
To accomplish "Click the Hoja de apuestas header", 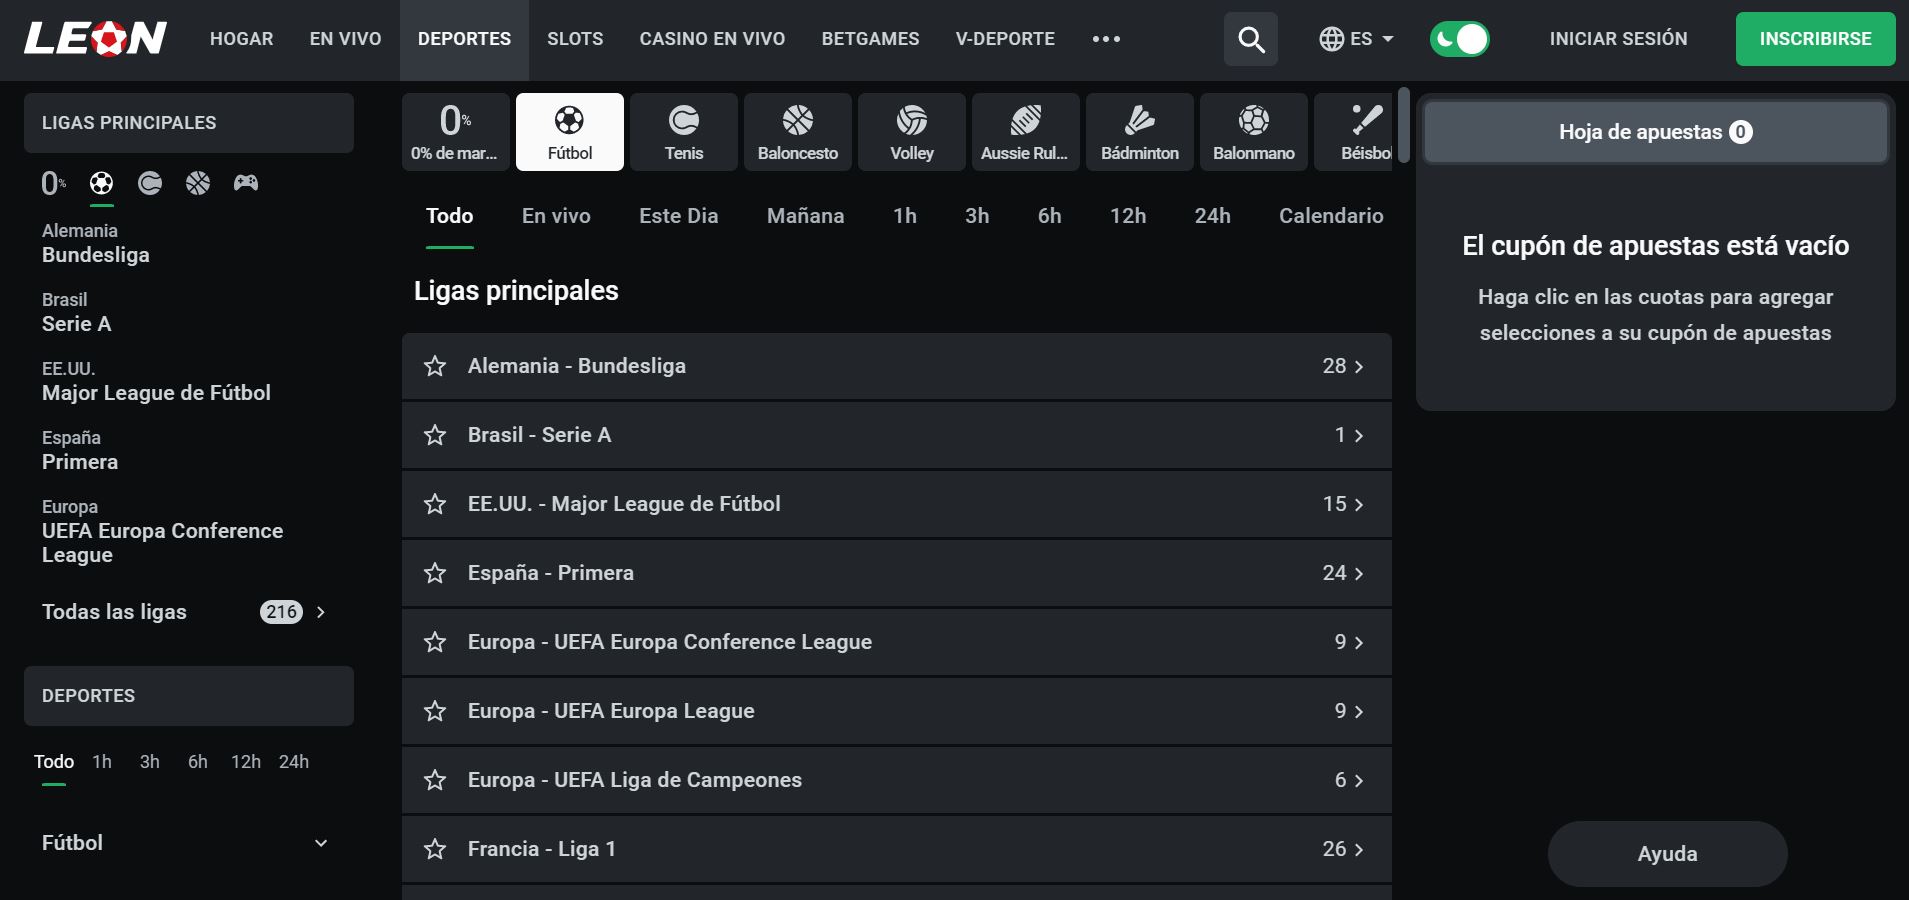I will pyautogui.click(x=1655, y=132).
